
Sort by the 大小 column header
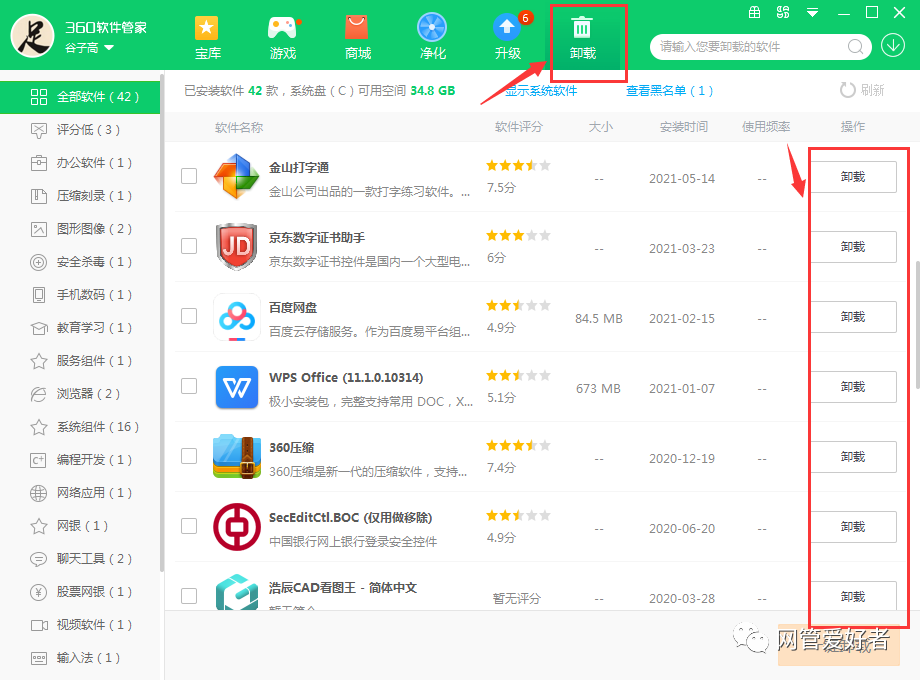coord(600,127)
